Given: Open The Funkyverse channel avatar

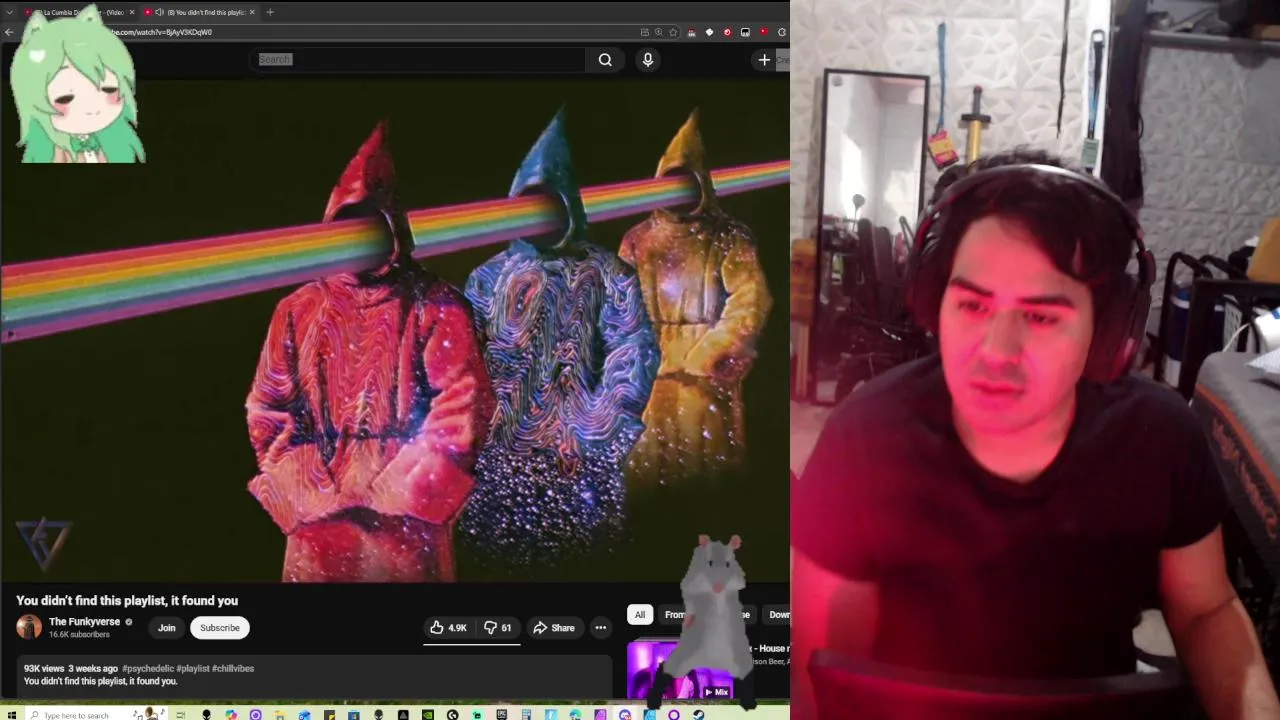Looking at the screenshot, I should [29, 627].
